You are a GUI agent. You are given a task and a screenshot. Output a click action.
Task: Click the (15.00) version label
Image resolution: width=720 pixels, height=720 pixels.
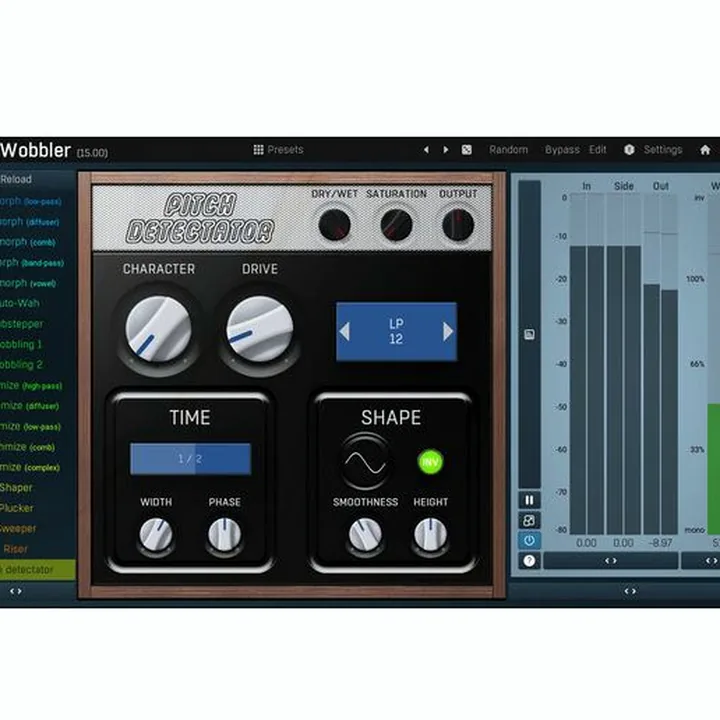pos(92,153)
